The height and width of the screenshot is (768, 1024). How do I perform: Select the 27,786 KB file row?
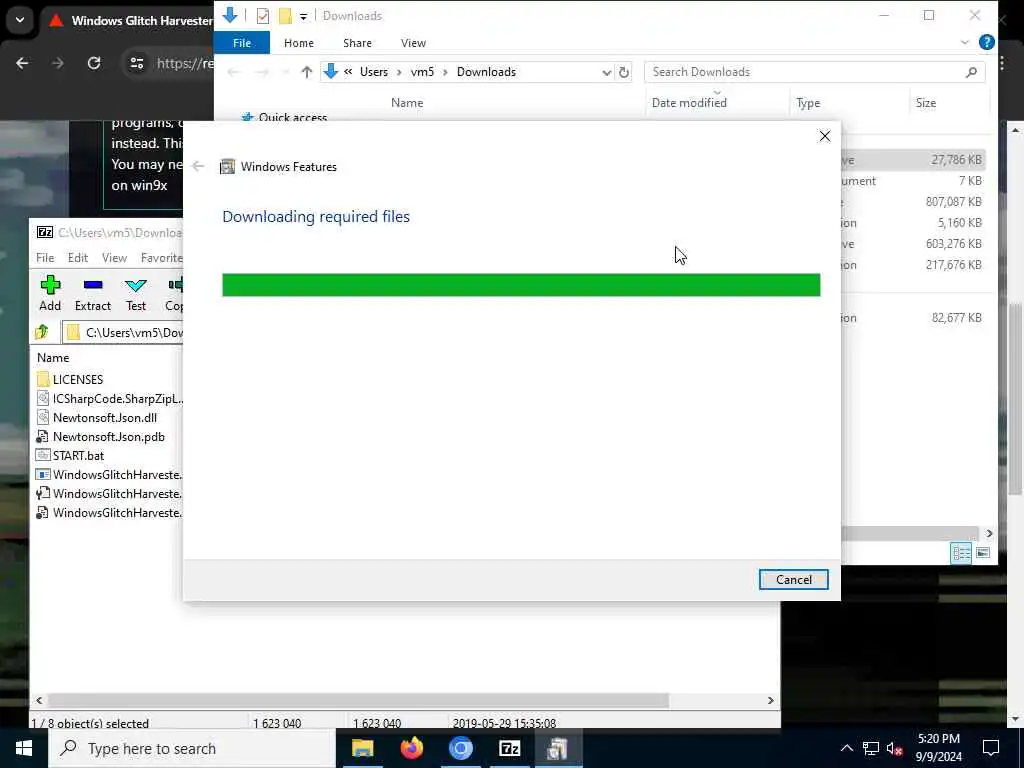coord(913,159)
